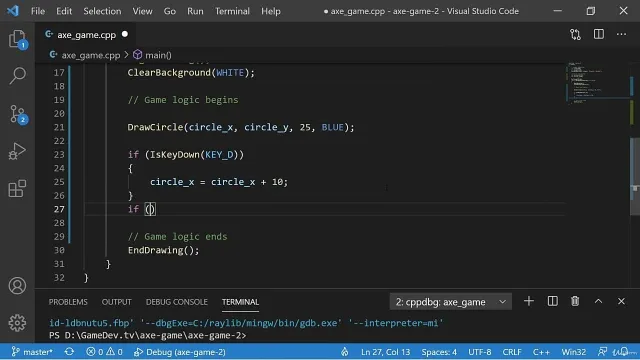Click the Synchronize Changes icon in status bar
This screenshot has width=640, height=360.
[69, 352]
